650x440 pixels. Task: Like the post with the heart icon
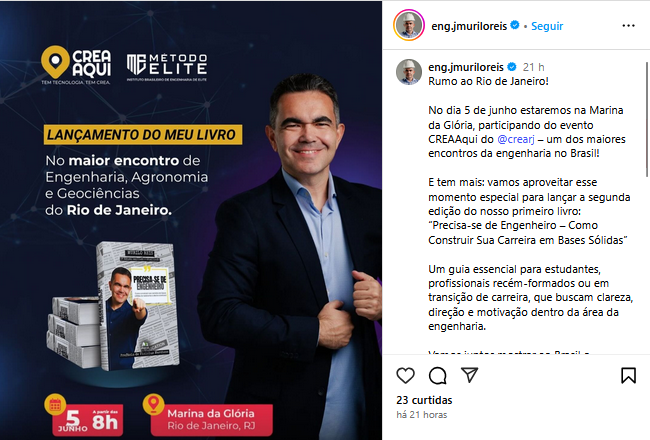[x=405, y=375]
